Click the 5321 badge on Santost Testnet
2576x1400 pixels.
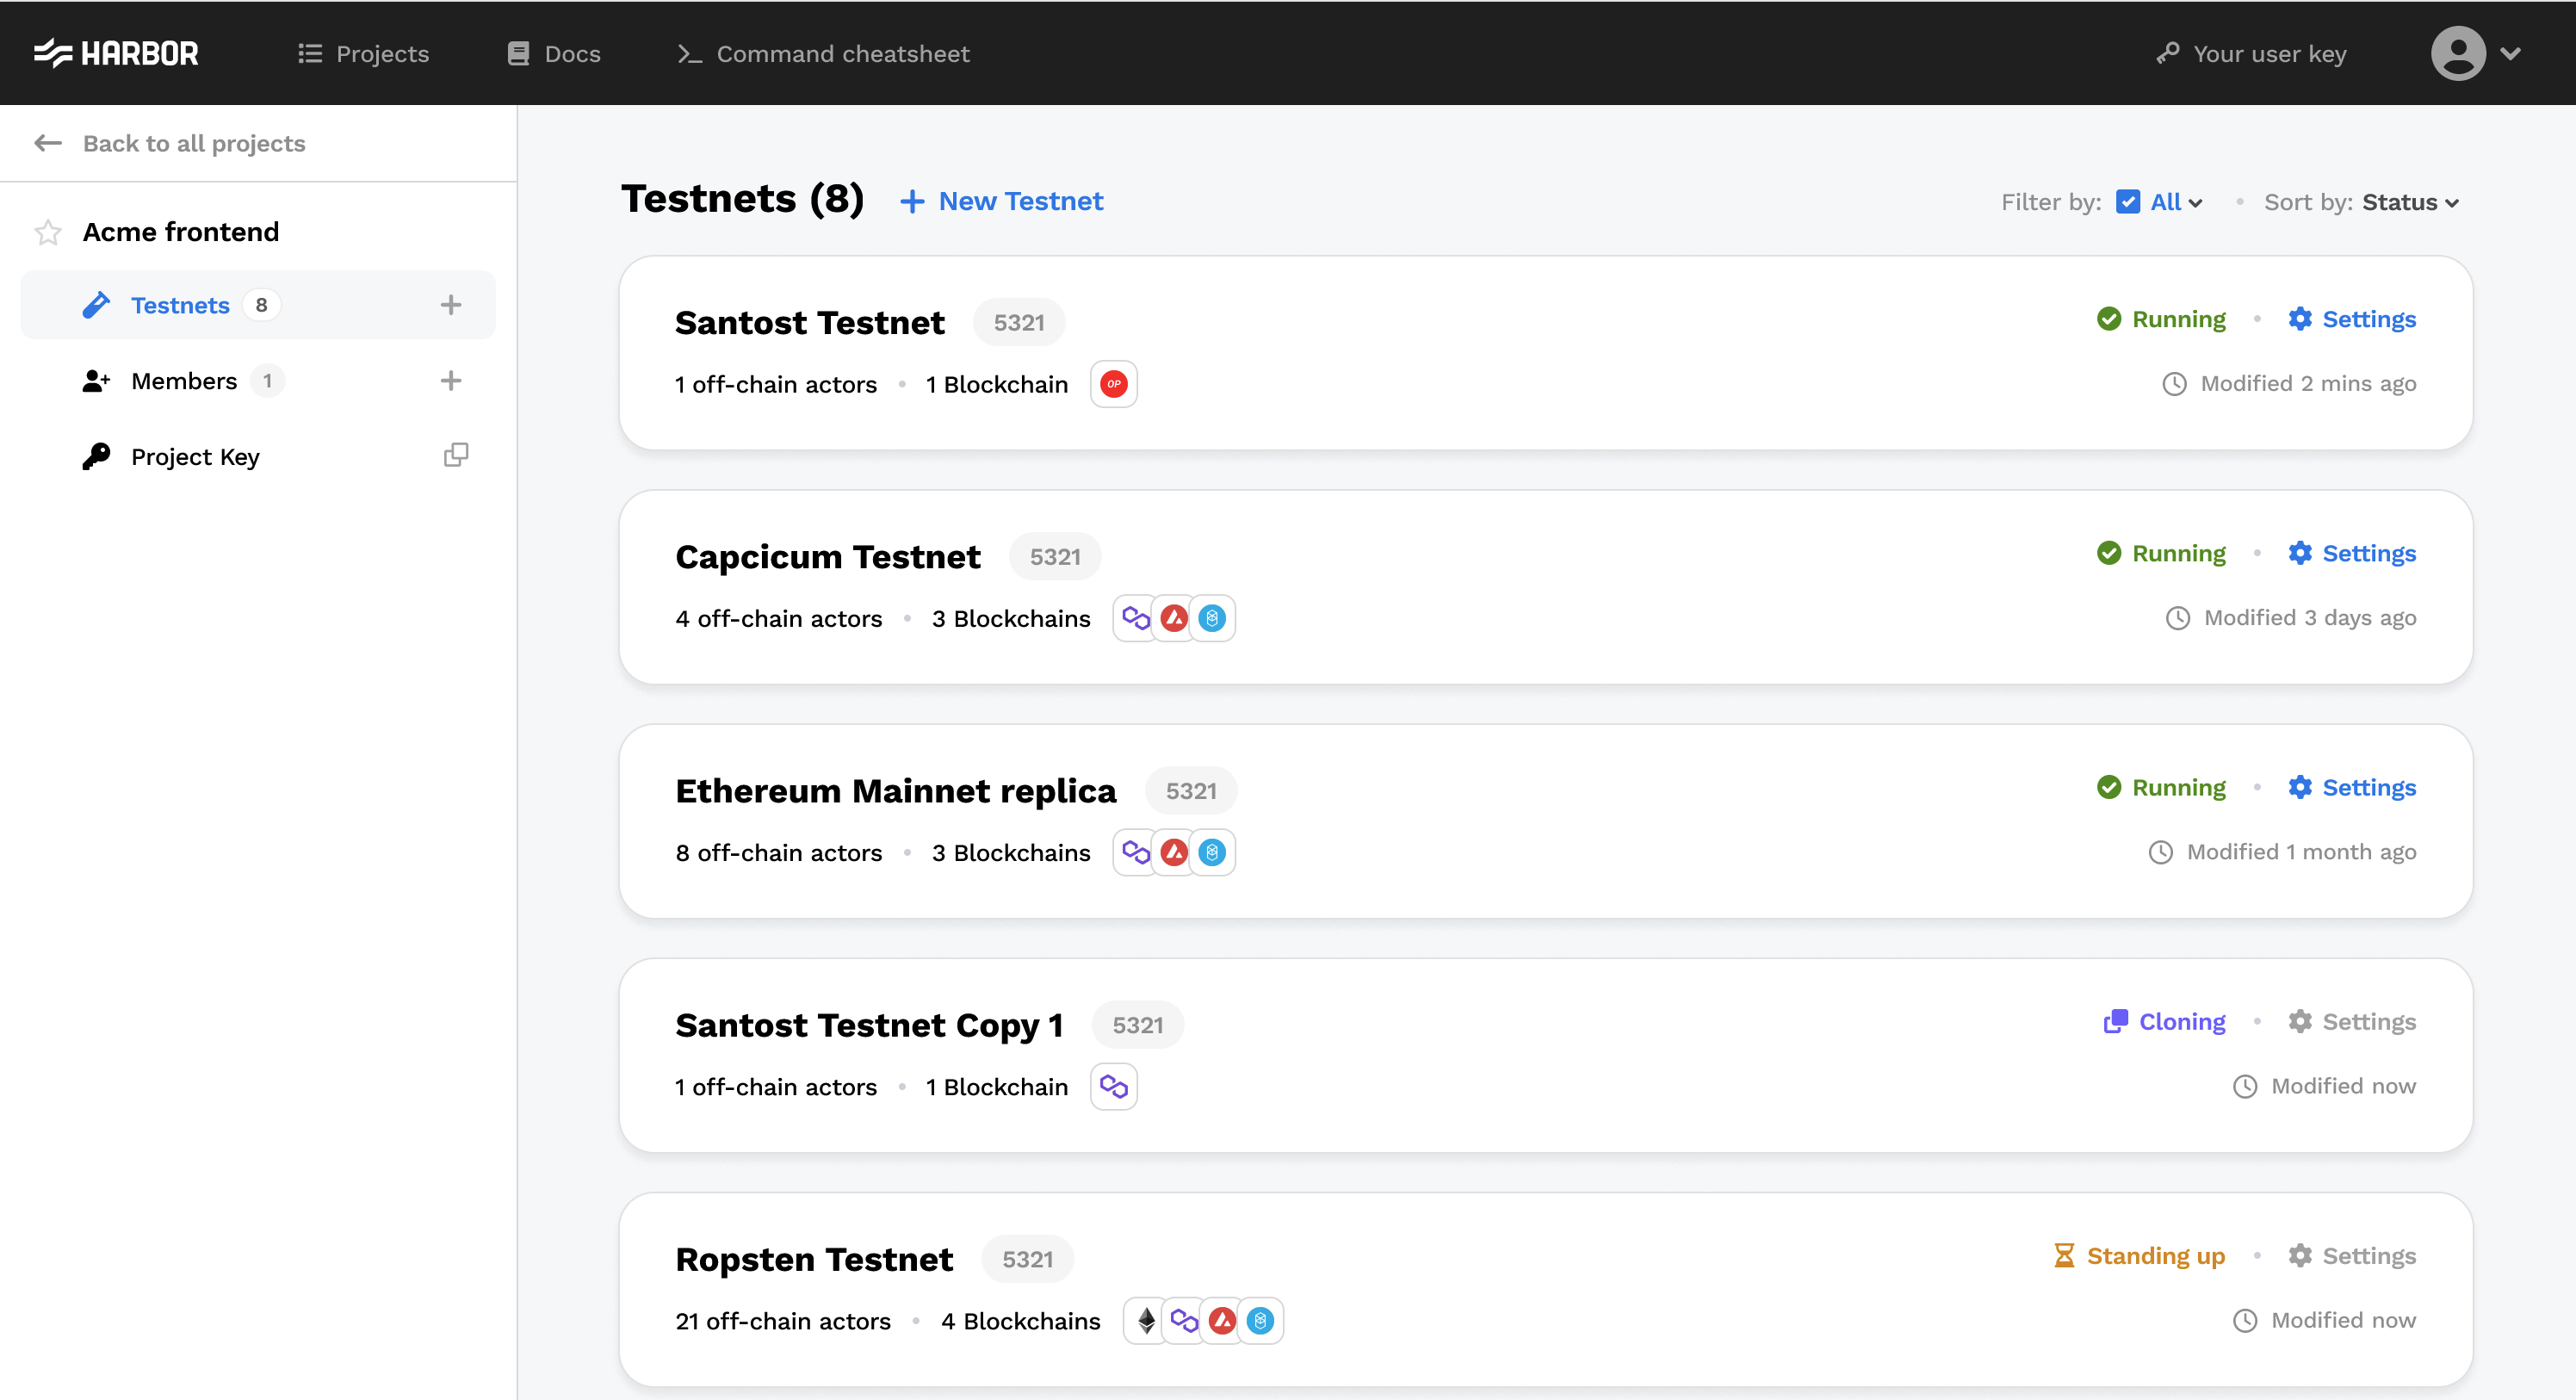[x=1018, y=322]
